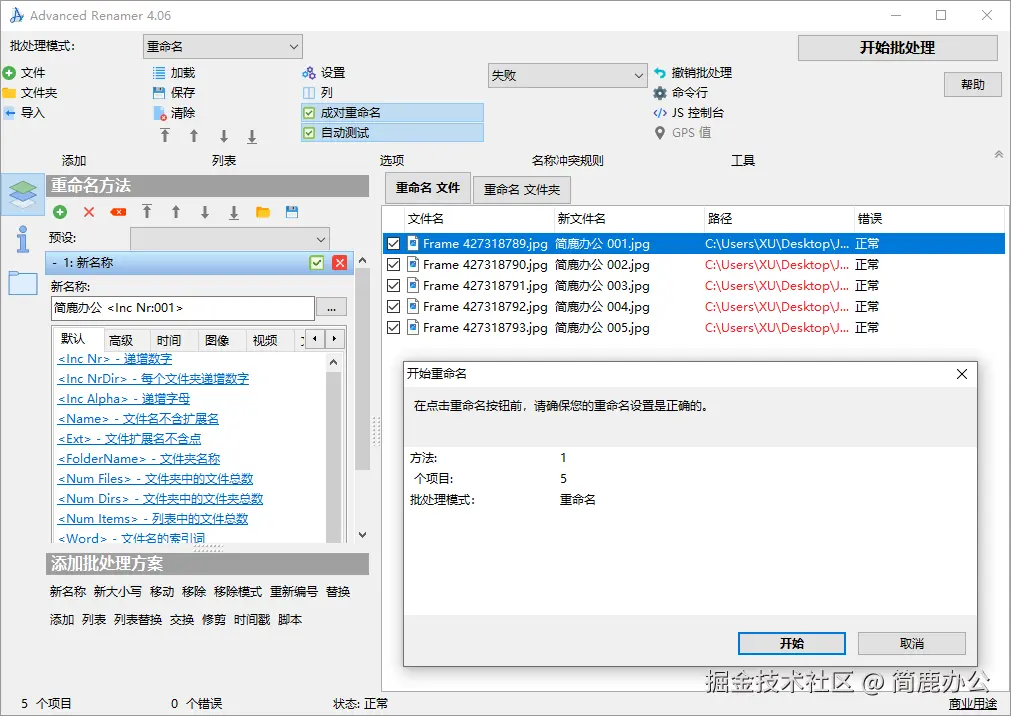The width and height of the screenshot is (1011, 716).
Task: Click the 开始批处理 button
Action: point(898,48)
